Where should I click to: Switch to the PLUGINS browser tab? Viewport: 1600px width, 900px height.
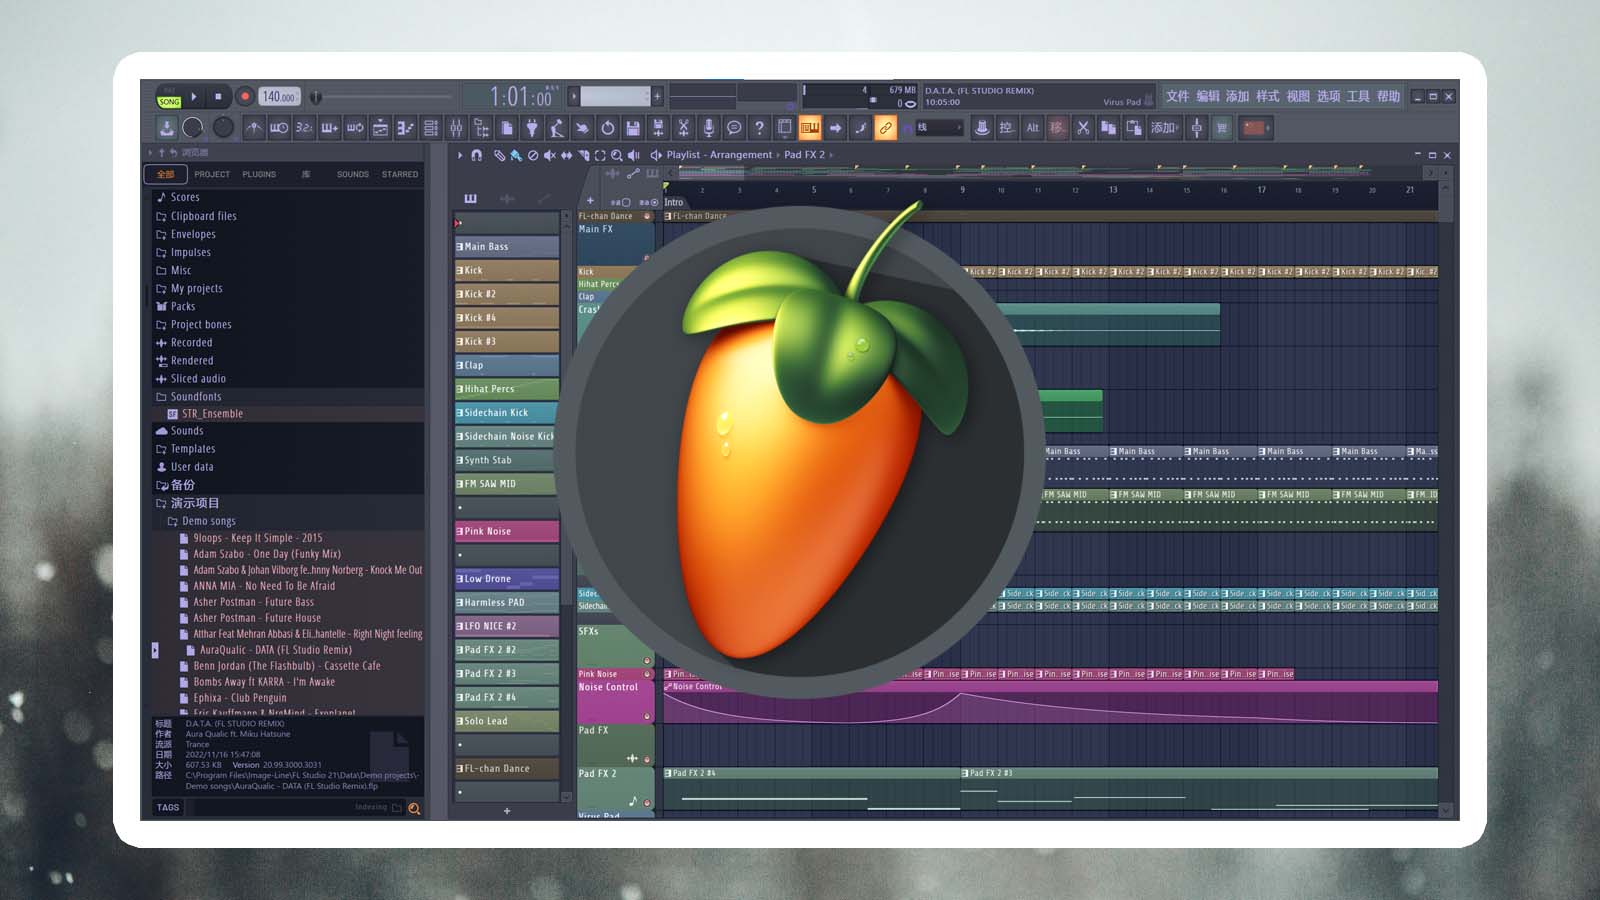click(259, 174)
